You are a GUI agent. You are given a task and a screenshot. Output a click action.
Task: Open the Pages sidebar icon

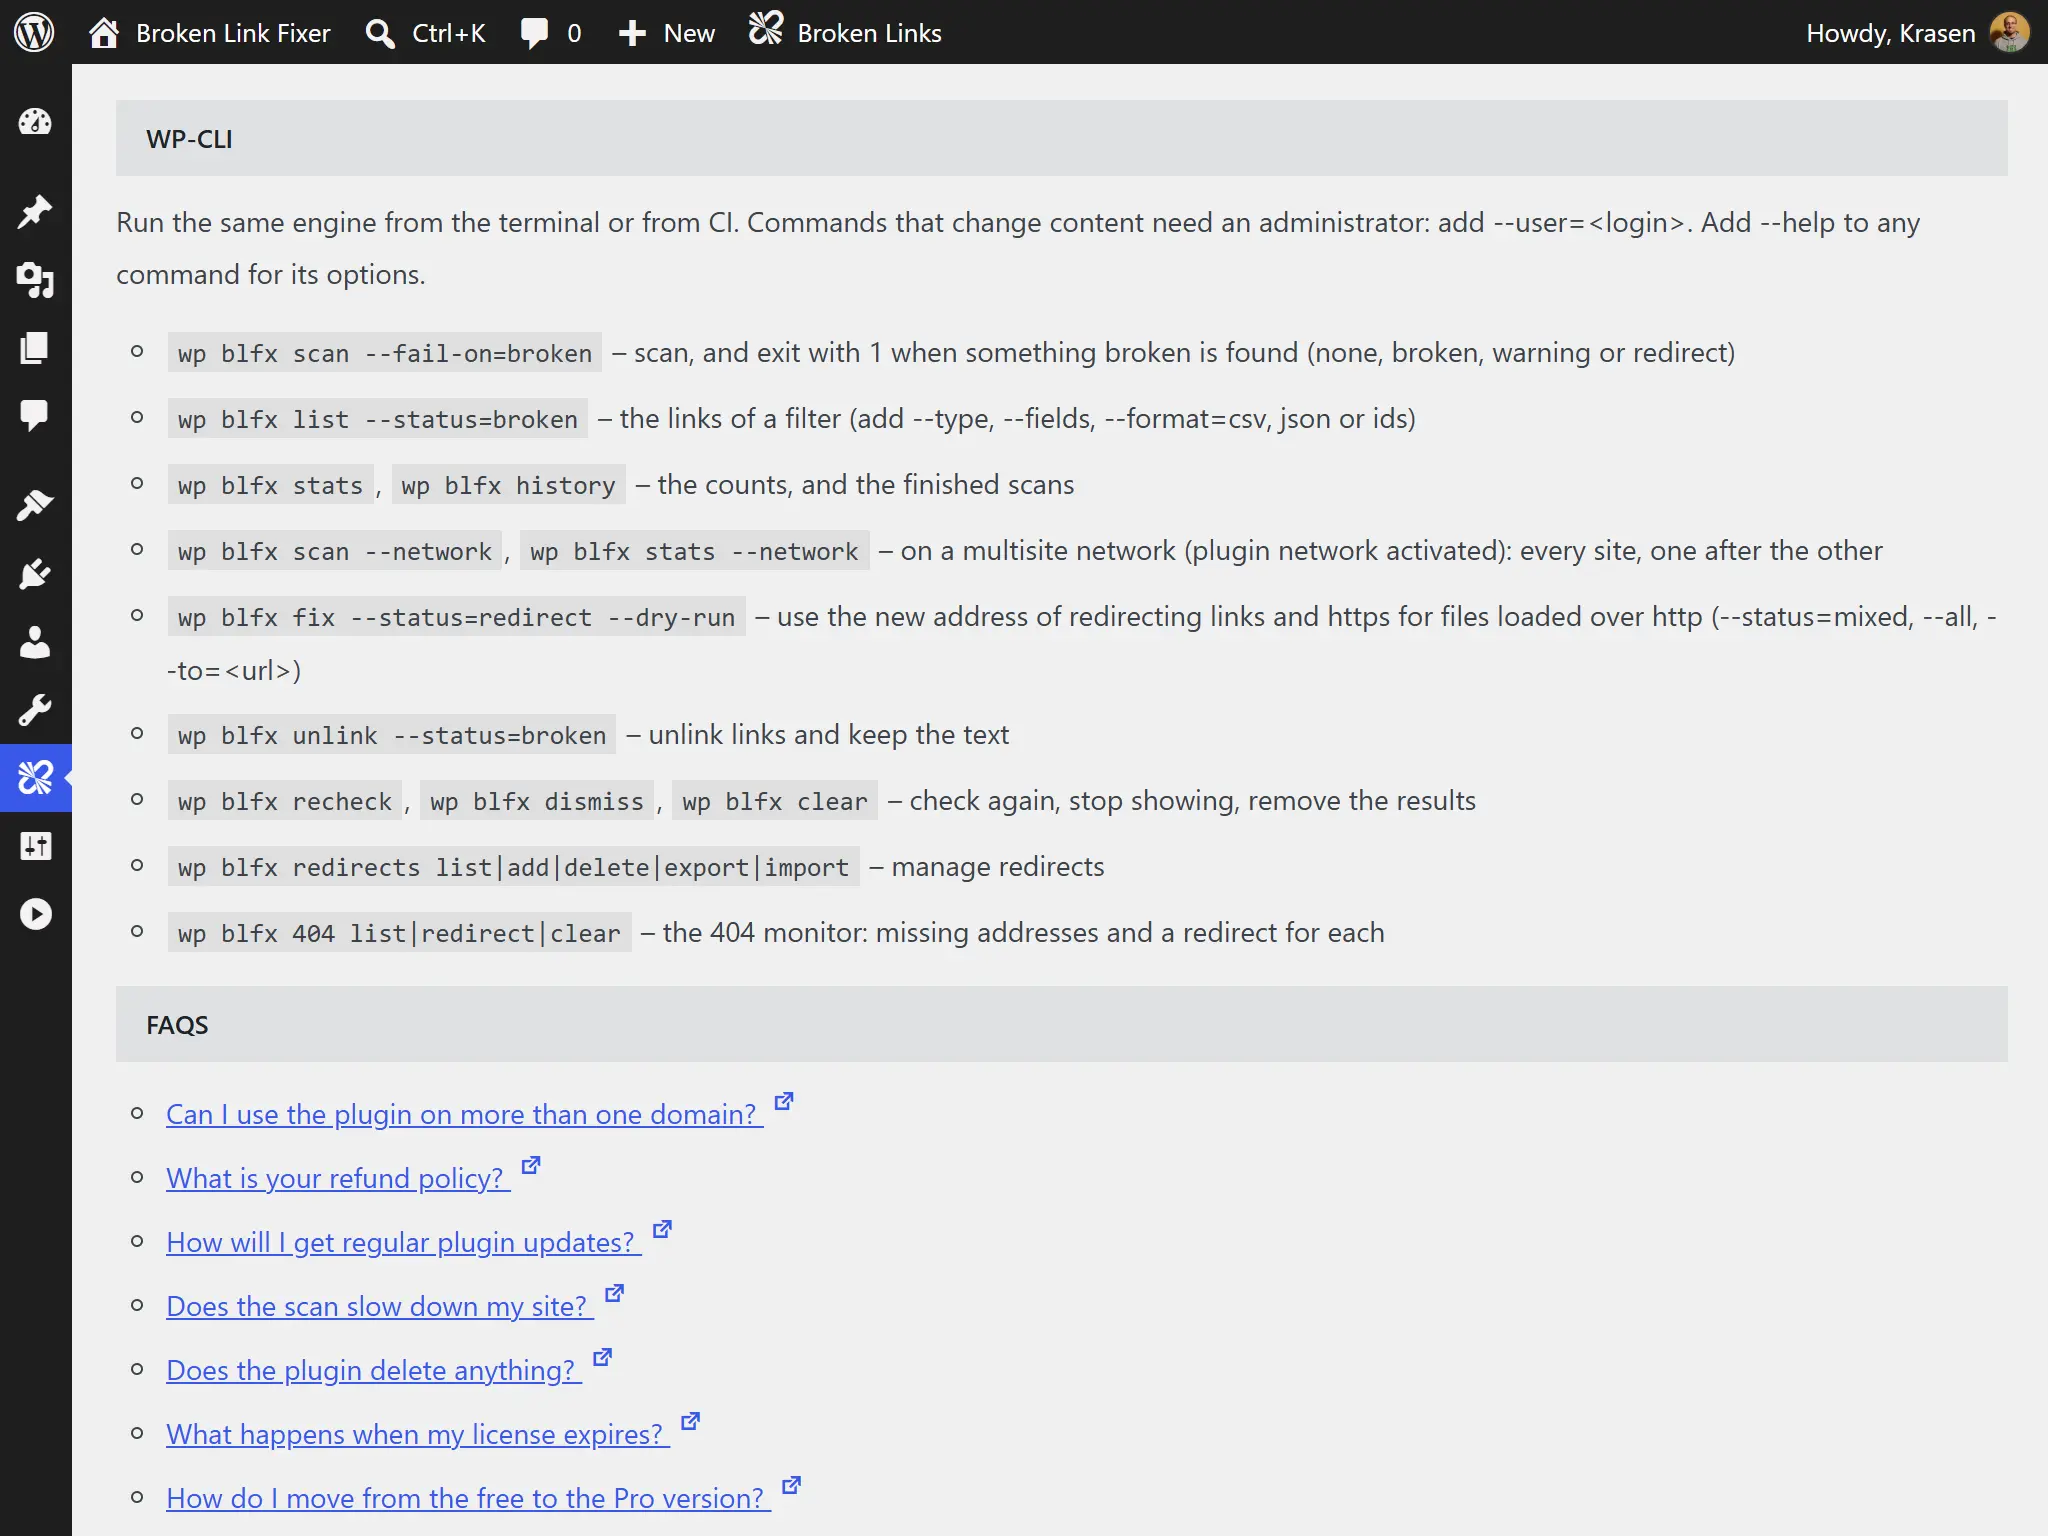coord(35,348)
